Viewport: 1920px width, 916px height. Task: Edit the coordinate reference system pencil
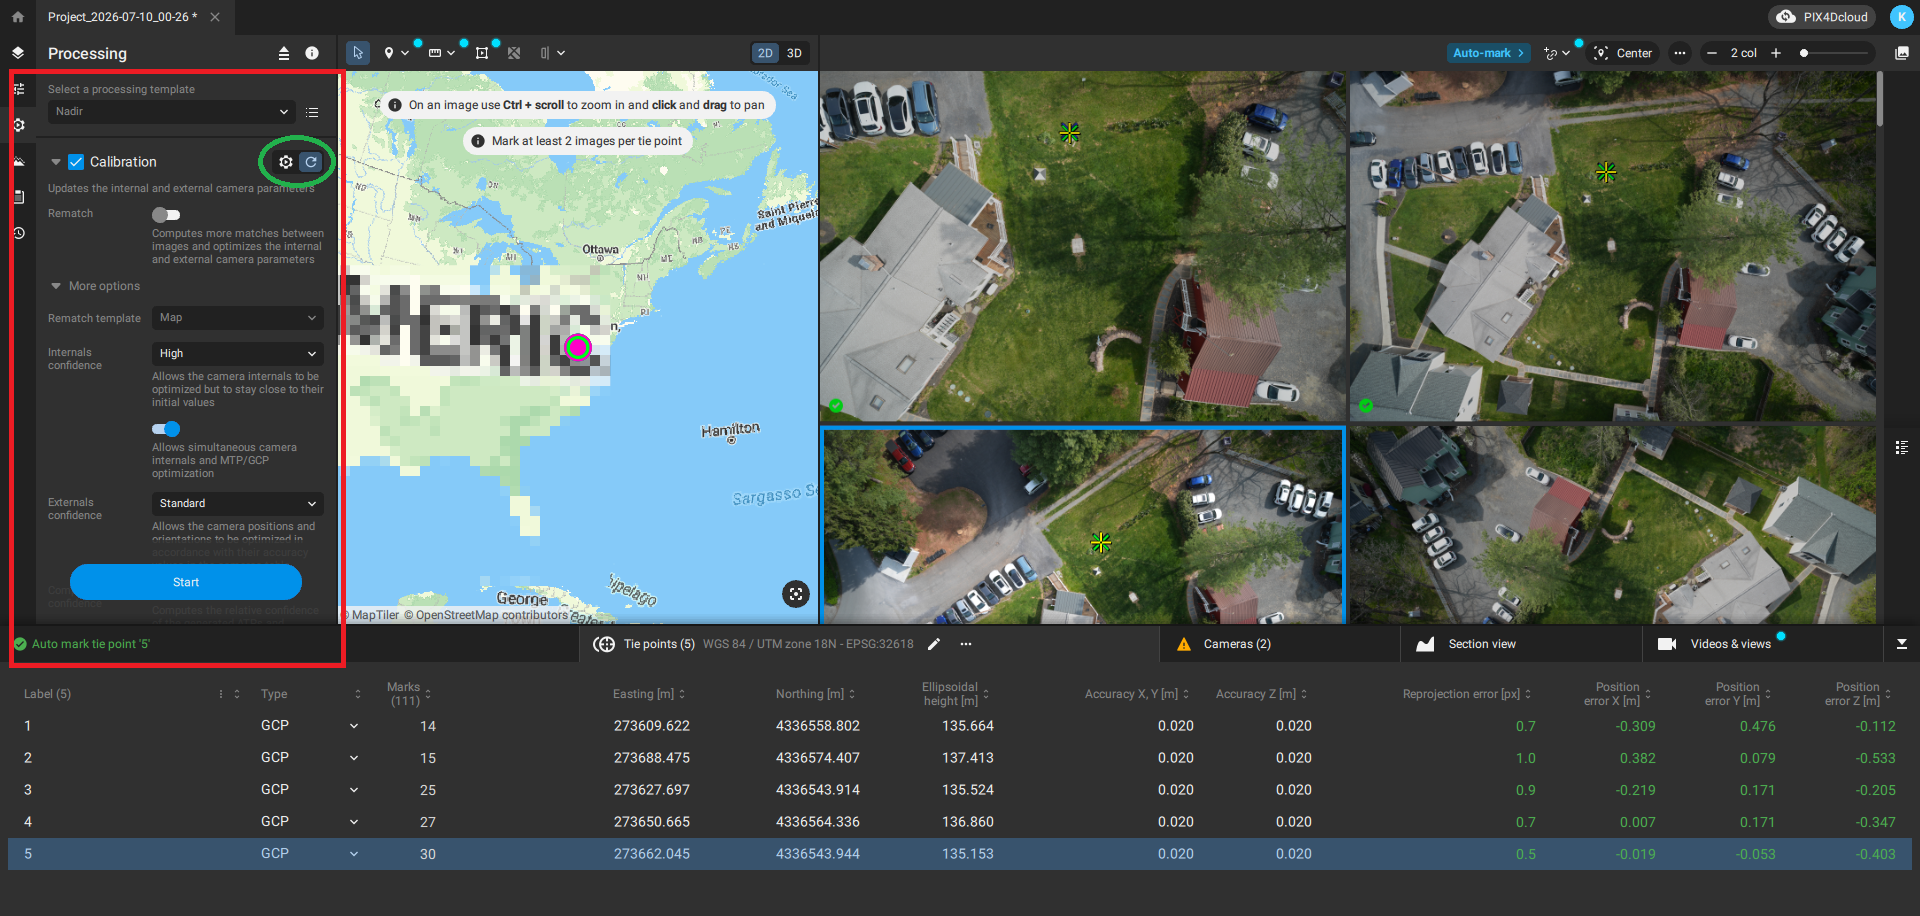[x=934, y=644]
